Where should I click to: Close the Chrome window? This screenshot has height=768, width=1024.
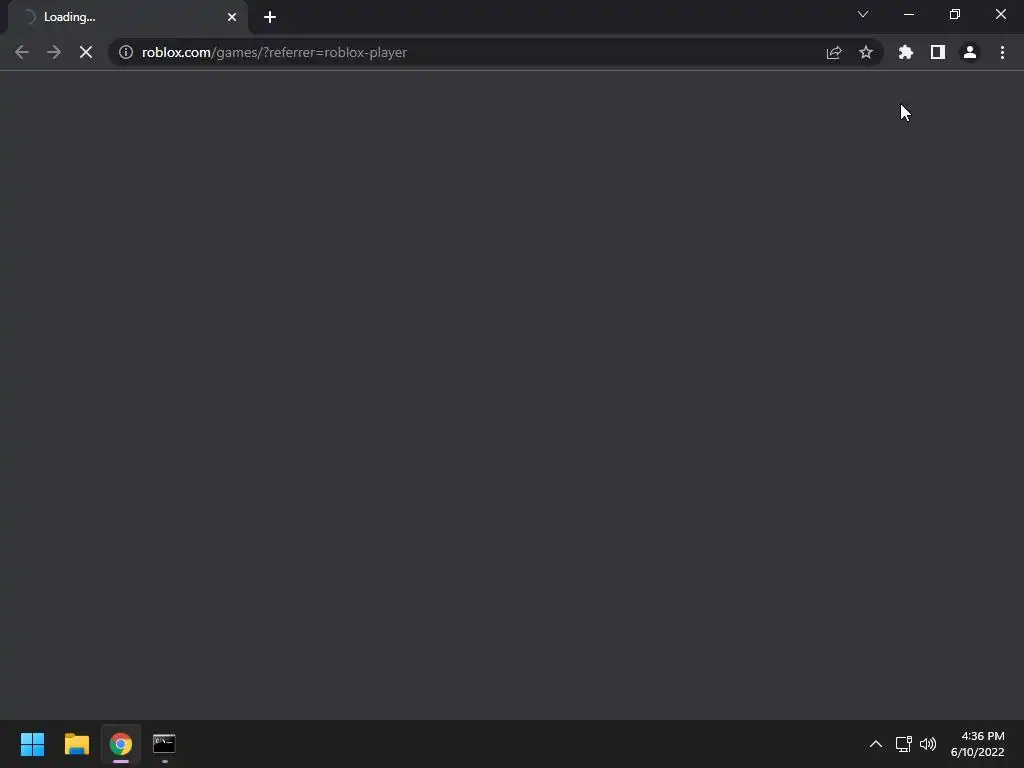point(1000,14)
